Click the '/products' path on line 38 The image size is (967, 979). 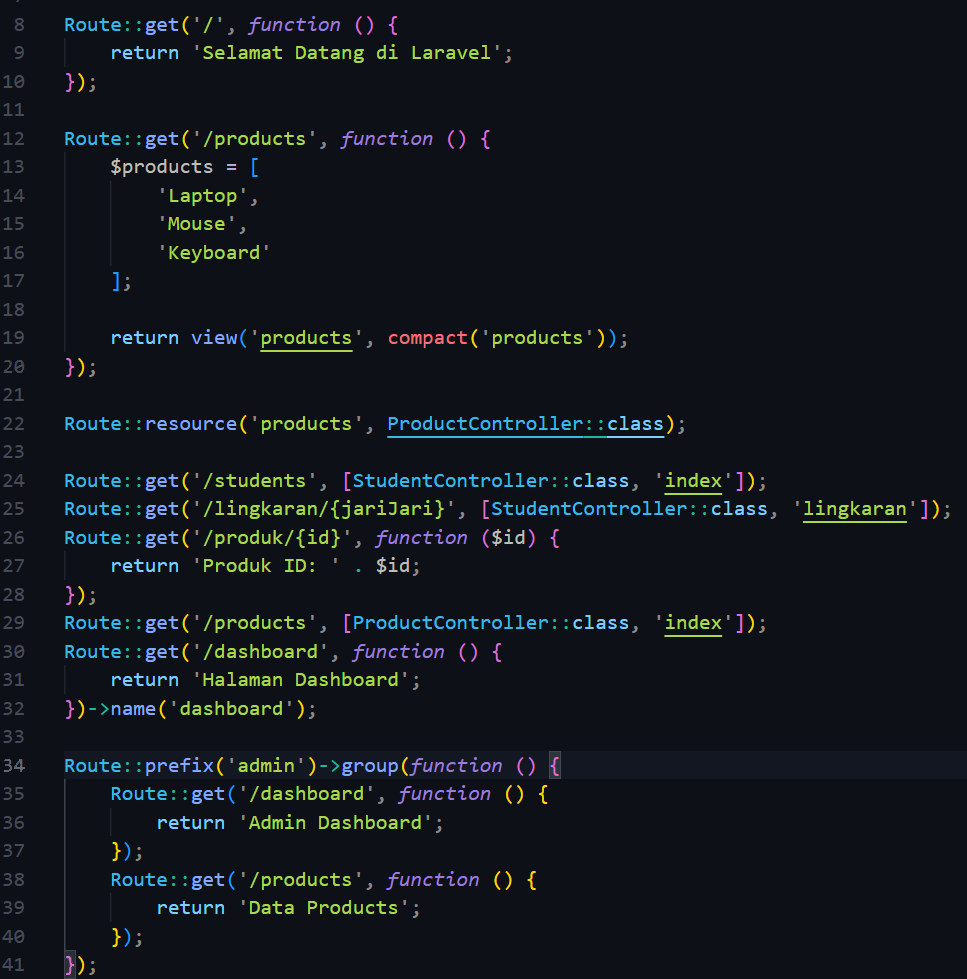pyautogui.click(x=300, y=880)
